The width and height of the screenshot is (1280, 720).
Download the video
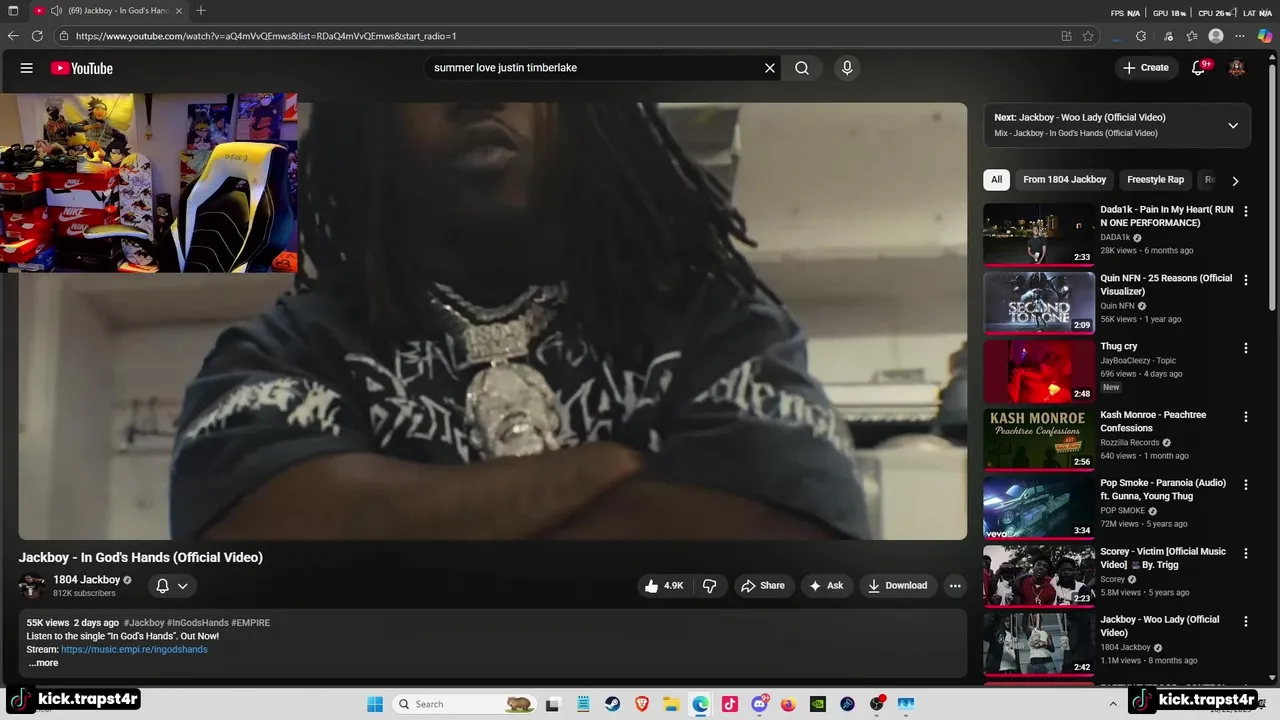pyautogui.click(x=898, y=586)
